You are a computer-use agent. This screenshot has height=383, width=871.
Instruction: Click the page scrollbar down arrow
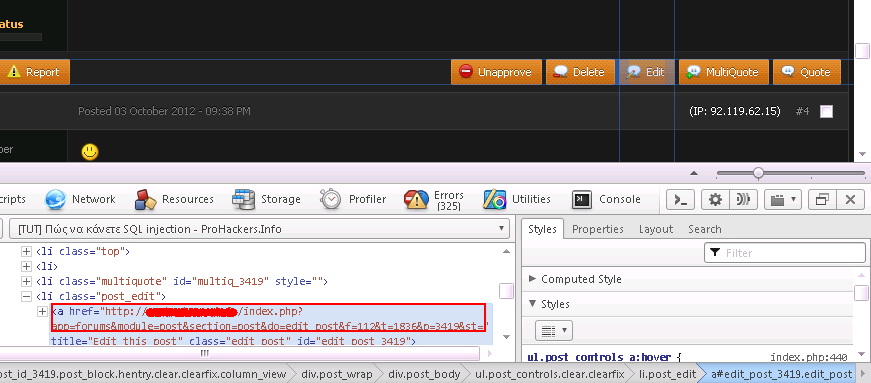point(862,154)
